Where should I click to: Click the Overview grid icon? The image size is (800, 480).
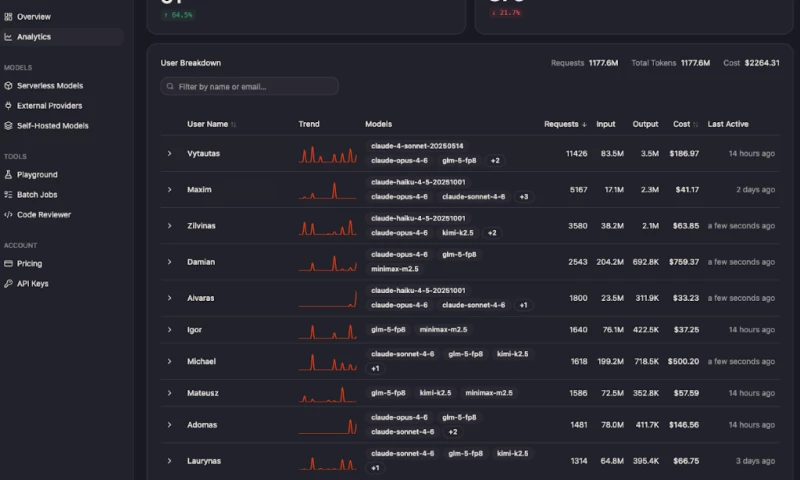pyautogui.click(x=8, y=17)
